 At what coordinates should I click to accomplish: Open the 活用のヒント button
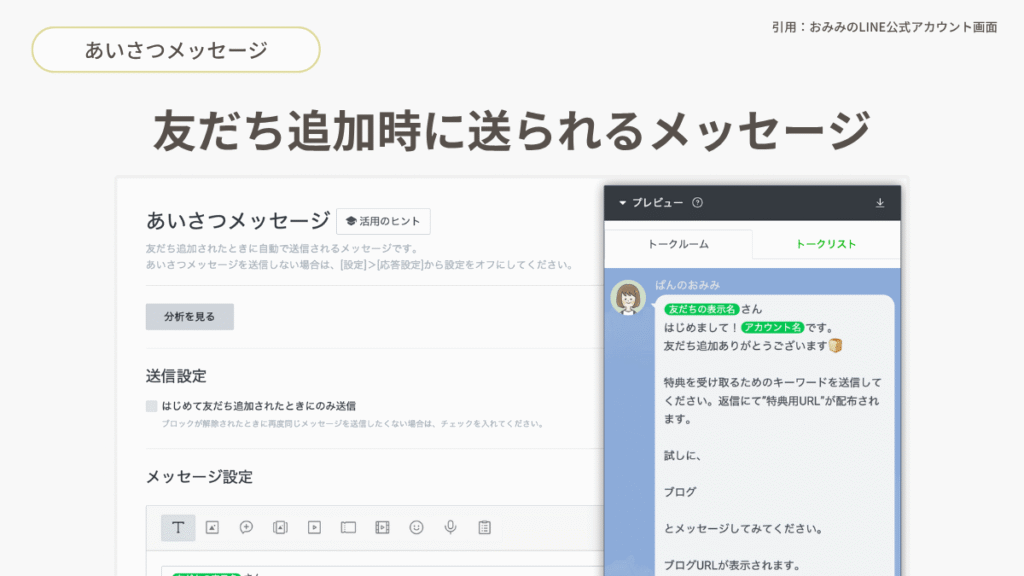click(383, 221)
